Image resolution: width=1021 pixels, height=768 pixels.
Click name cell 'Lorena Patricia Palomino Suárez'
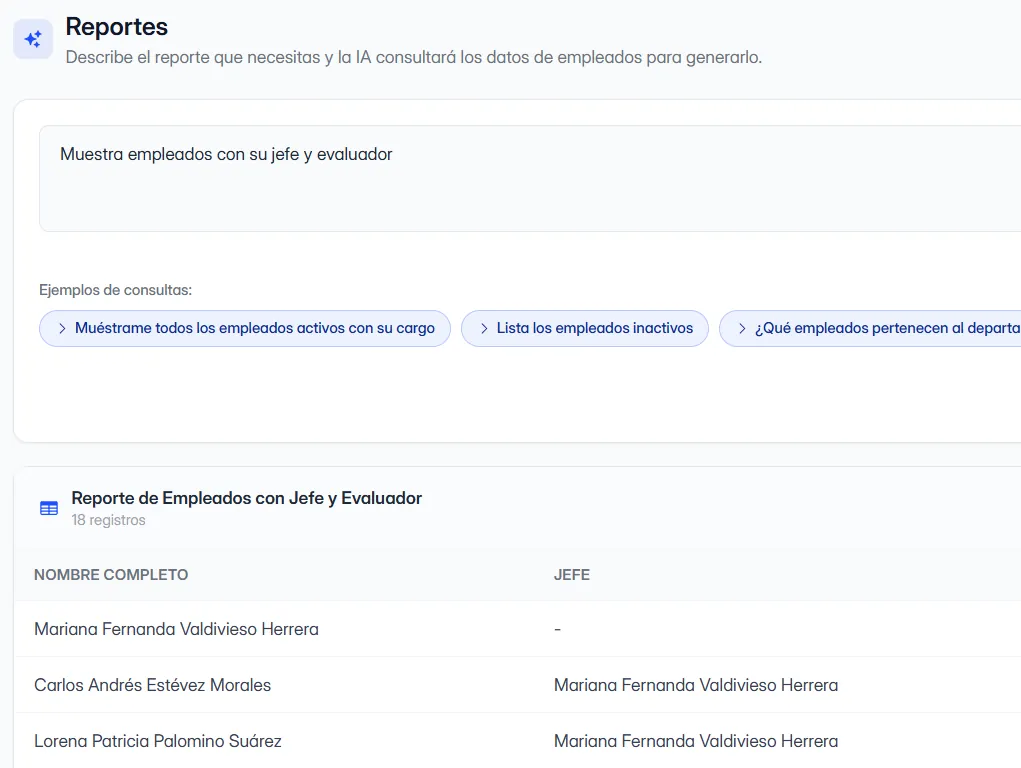coord(158,741)
